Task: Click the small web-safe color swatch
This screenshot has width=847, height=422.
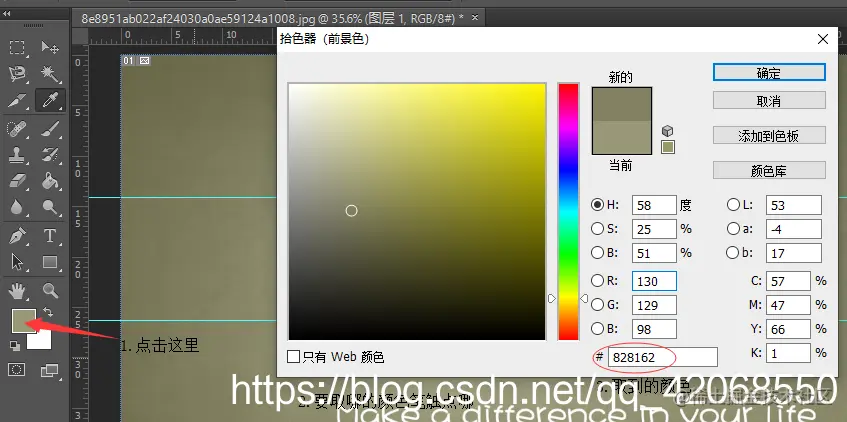Action: (x=668, y=148)
